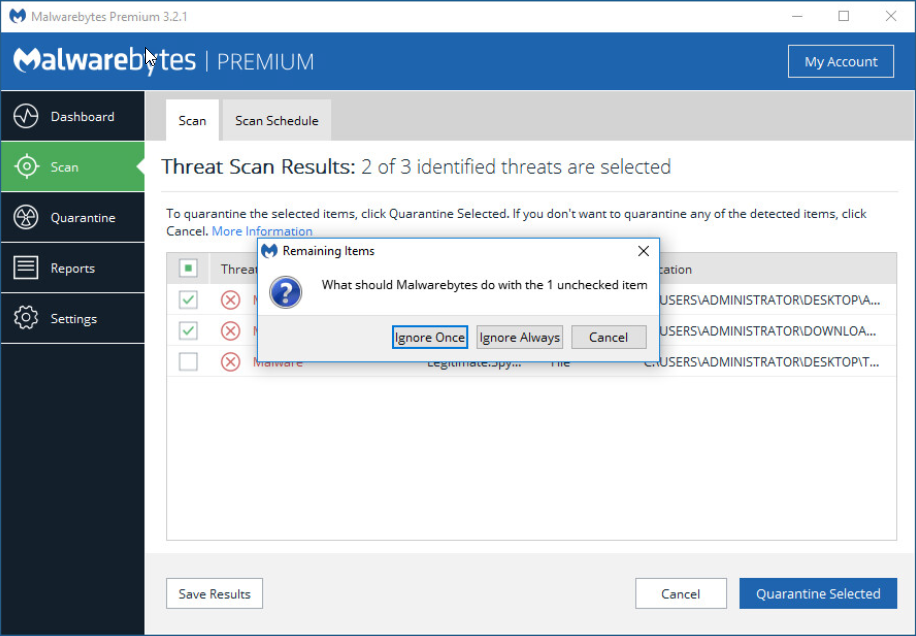Image resolution: width=916 pixels, height=636 pixels.
Task: Click Quarantine Selected button
Action: click(x=818, y=593)
